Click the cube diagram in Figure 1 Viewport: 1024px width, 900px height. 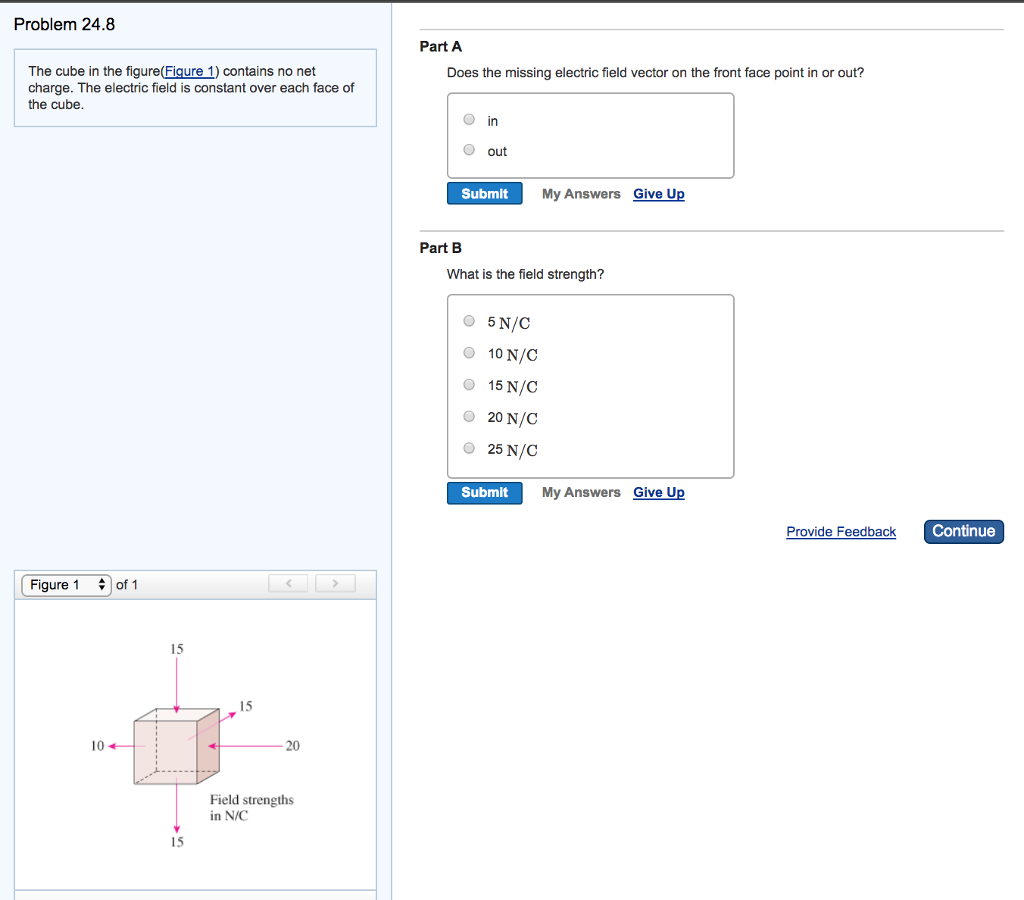pyautogui.click(x=176, y=745)
